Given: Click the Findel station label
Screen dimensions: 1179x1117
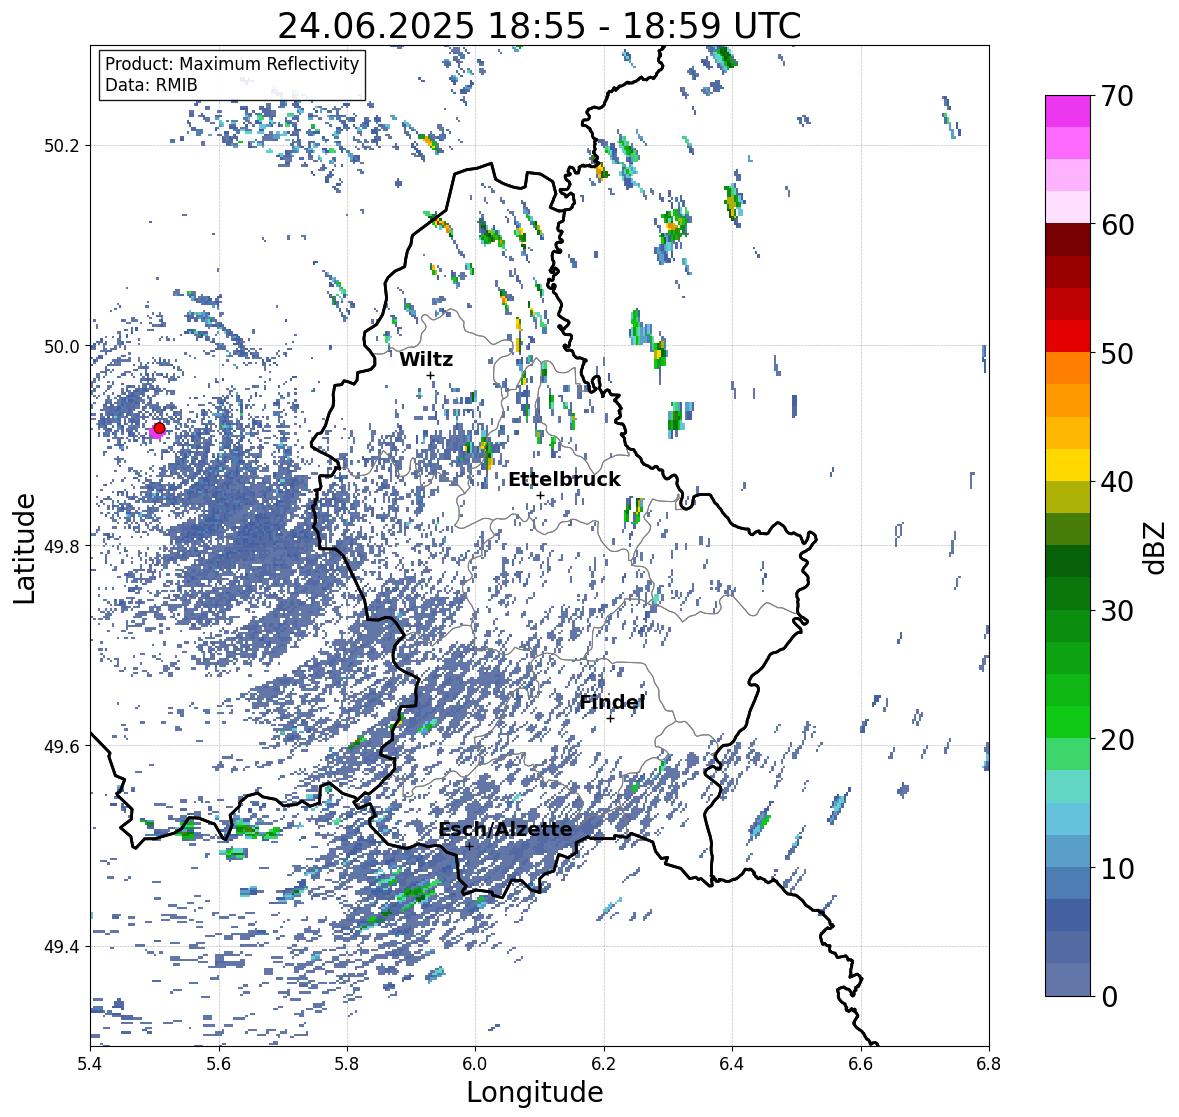Looking at the screenshot, I should [x=612, y=702].
